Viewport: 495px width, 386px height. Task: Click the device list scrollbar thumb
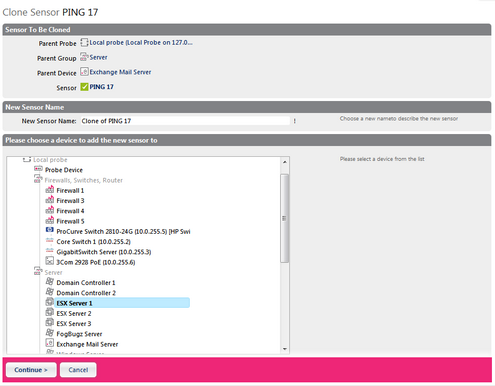click(284, 218)
